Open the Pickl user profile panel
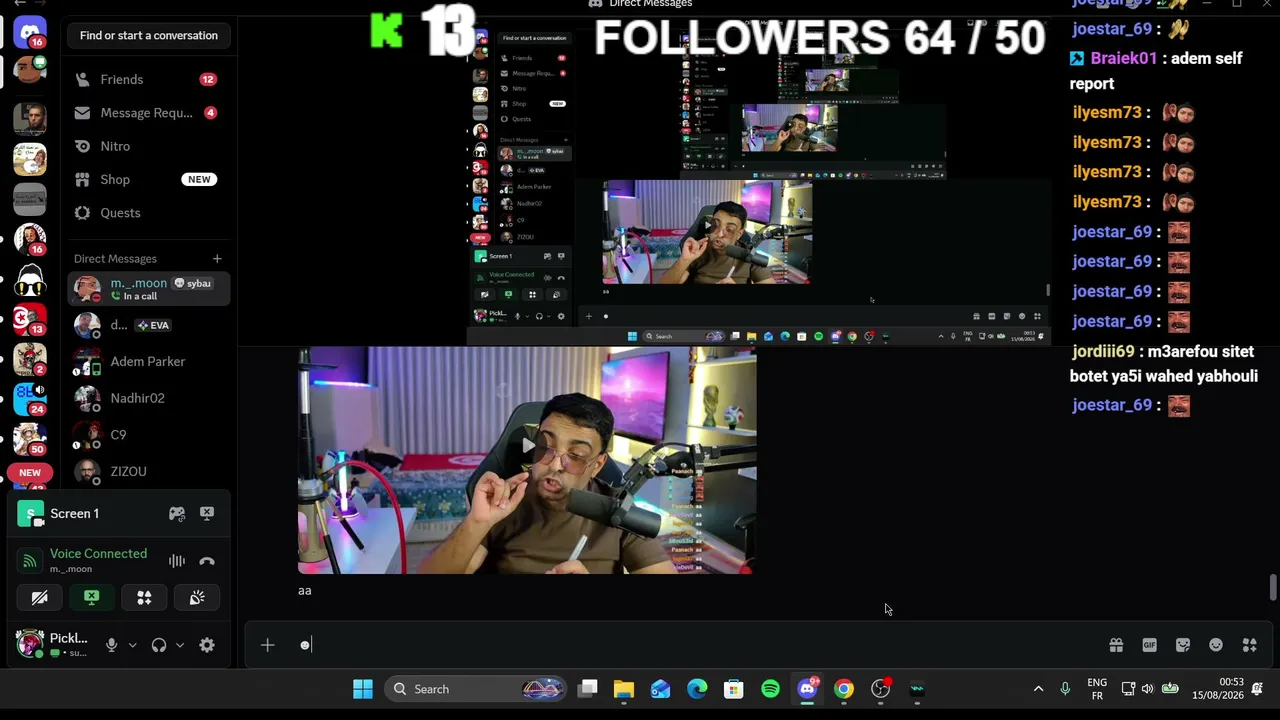Screen dimensions: 1280x720 [56, 645]
